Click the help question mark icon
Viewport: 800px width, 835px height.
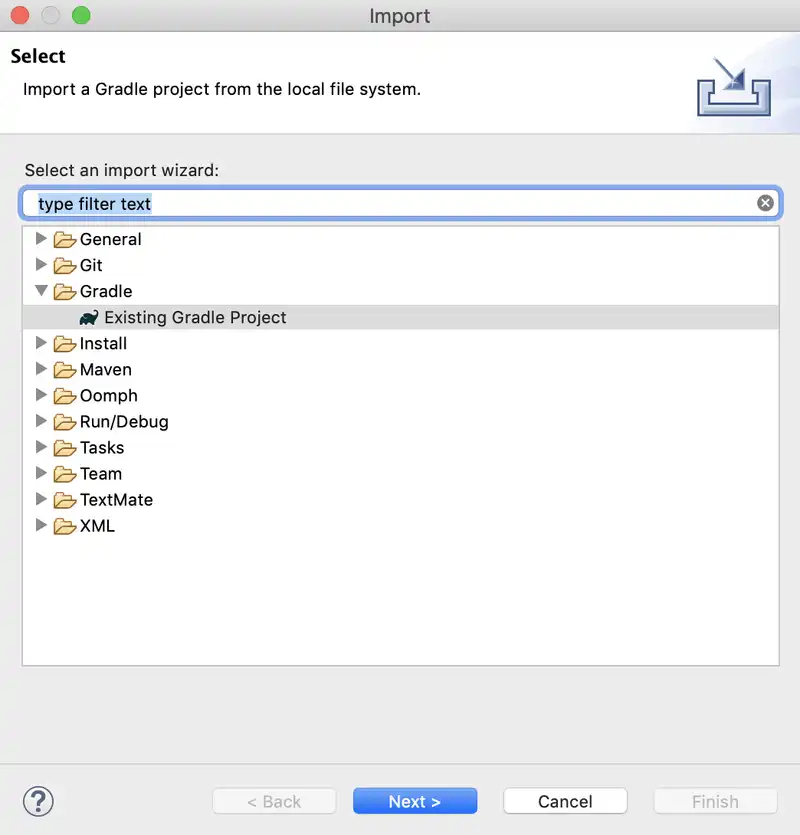(x=38, y=801)
